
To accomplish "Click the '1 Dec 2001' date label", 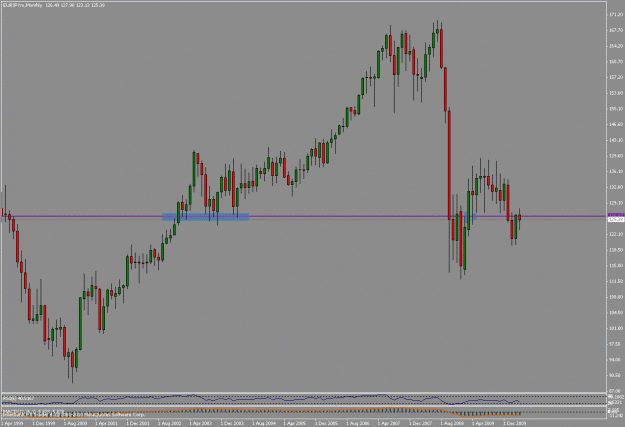I will [138, 423].
